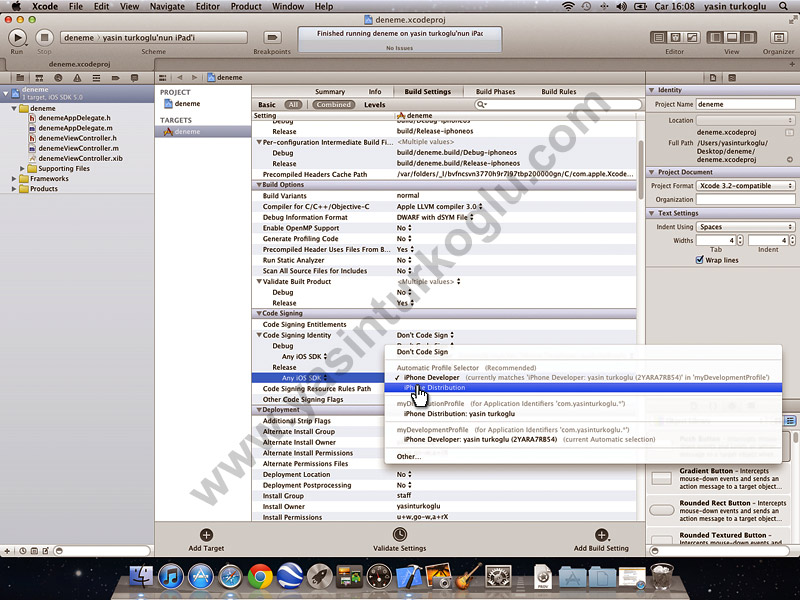The height and width of the screenshot is (600, 800).
Task: Show the Version editor
Action: coord(692,37)
